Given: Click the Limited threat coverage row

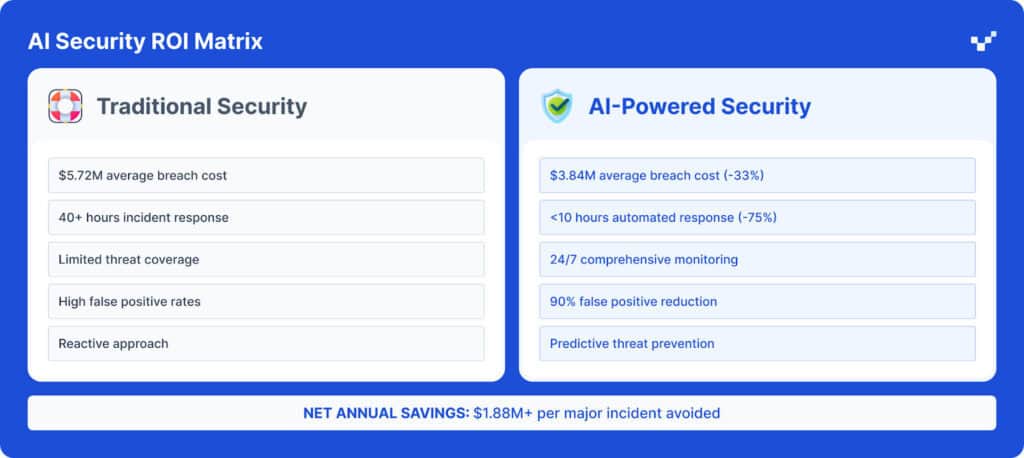Looking at the screenshot, I should [266, 259].
